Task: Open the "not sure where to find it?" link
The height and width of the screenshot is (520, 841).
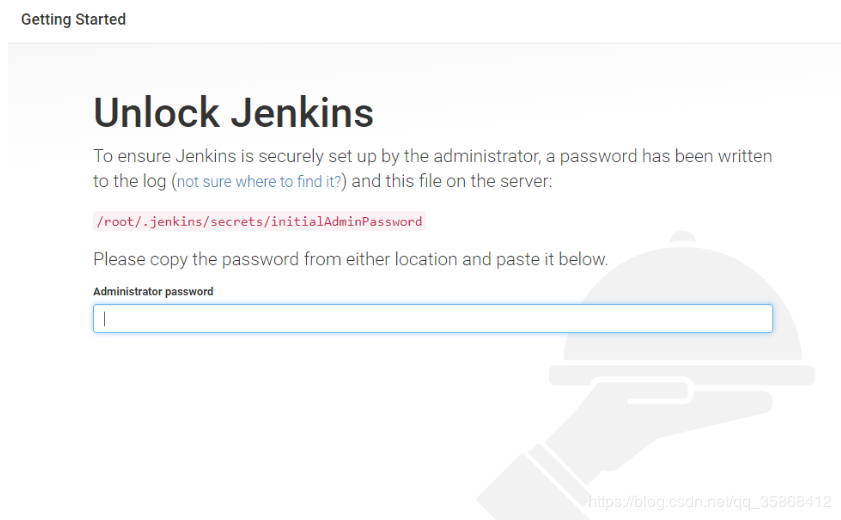Action: (260, 182)
